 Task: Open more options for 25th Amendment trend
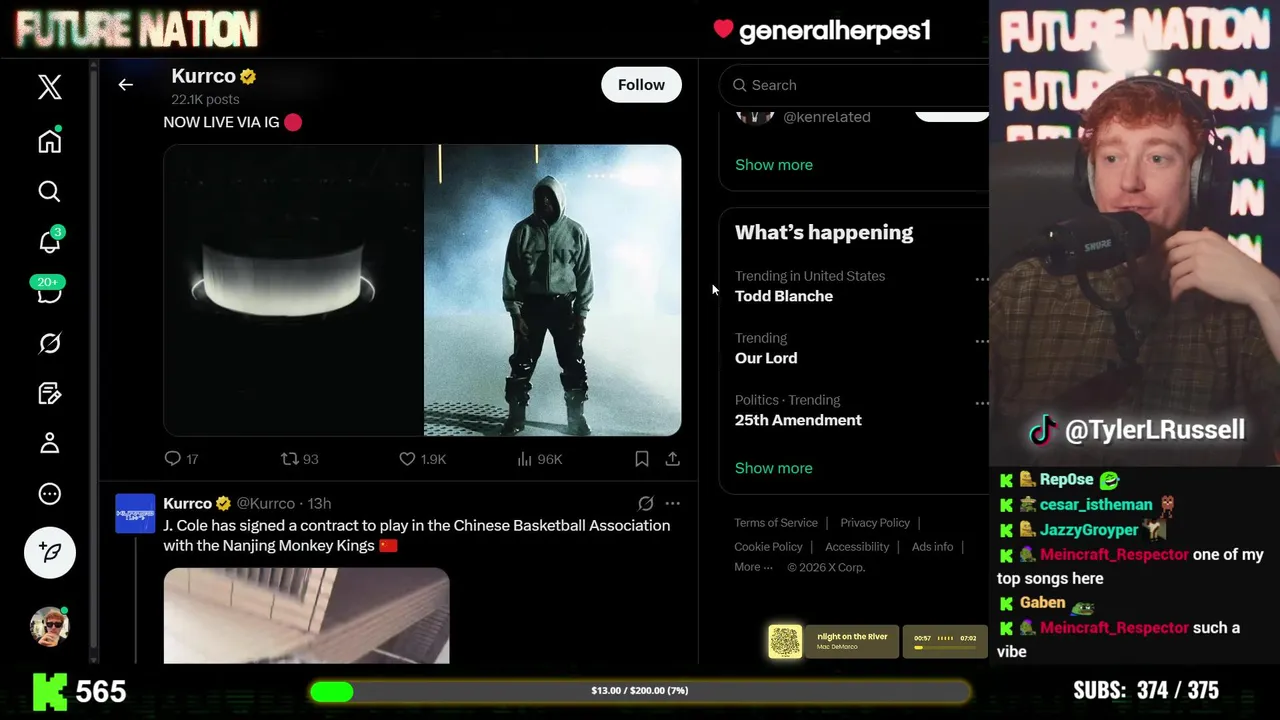click(981, 403)
